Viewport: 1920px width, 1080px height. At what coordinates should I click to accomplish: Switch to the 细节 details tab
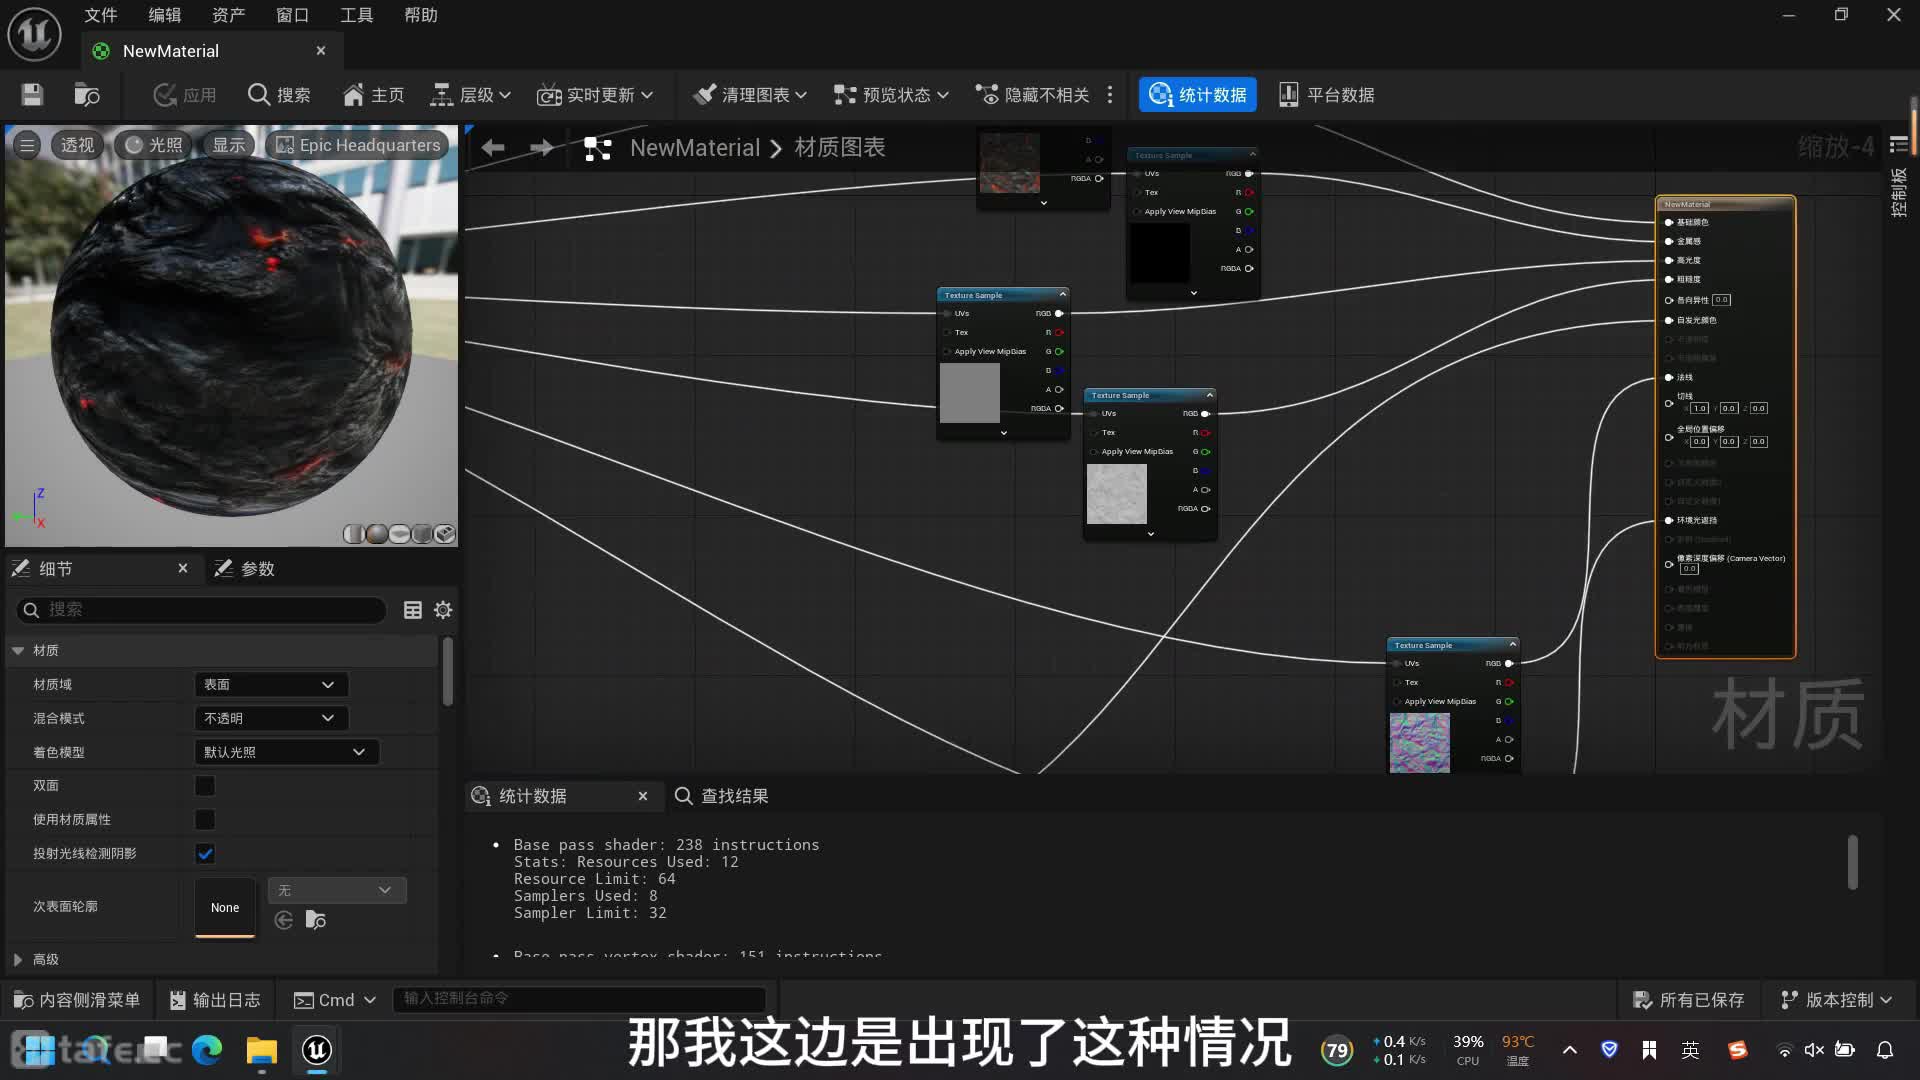tap(56, 568)
